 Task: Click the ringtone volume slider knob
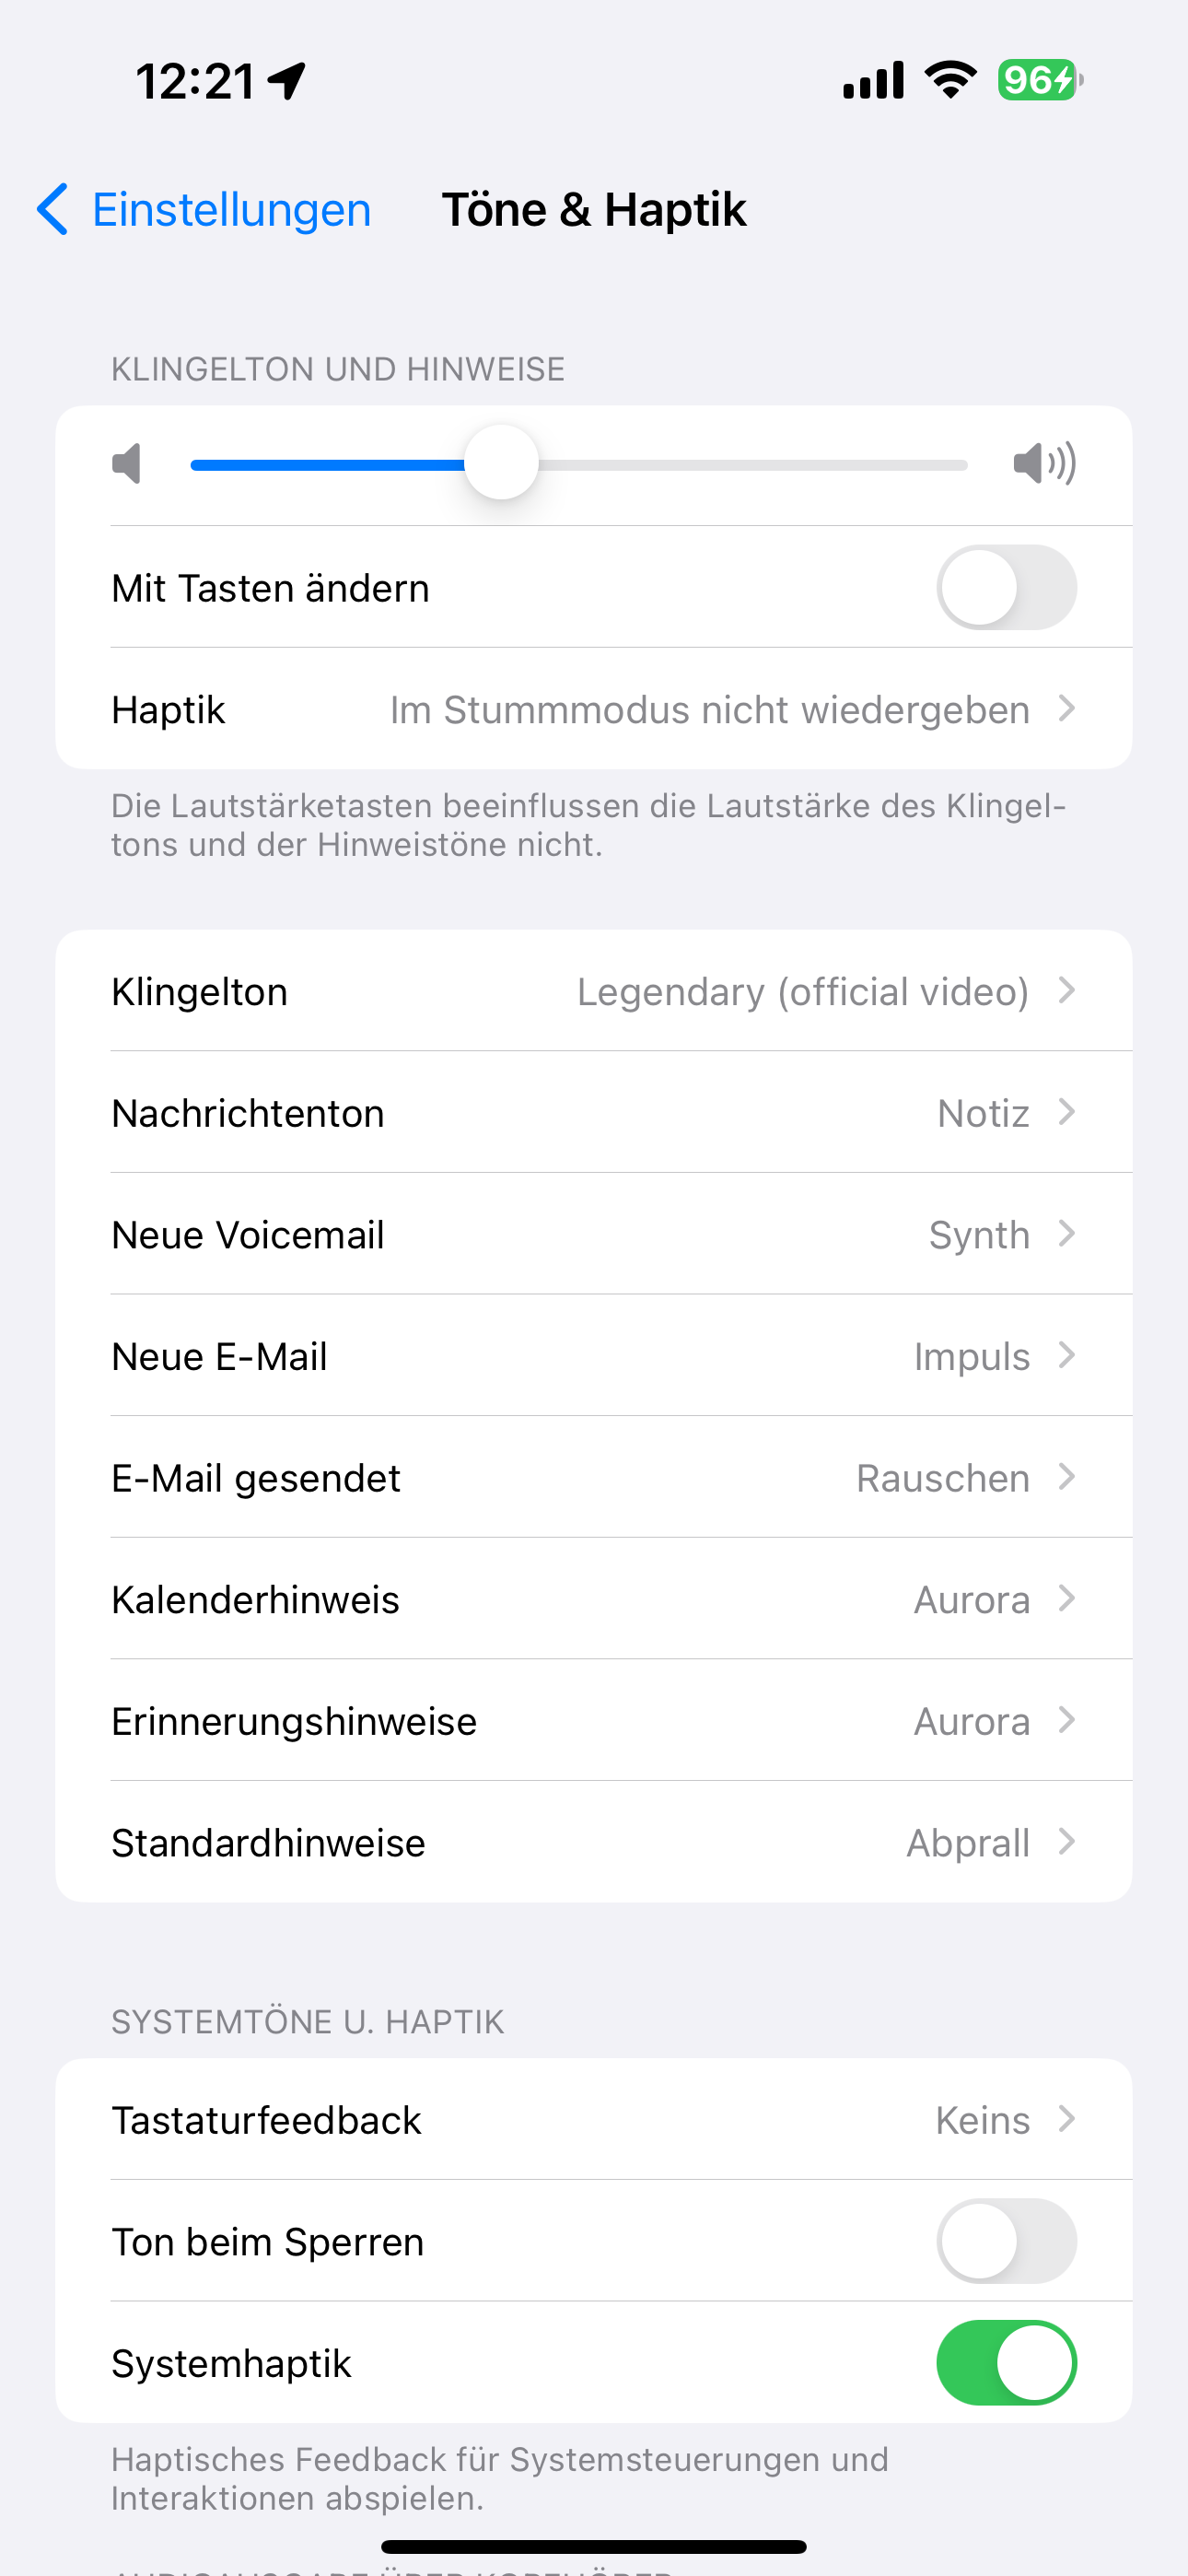point(501,463)
